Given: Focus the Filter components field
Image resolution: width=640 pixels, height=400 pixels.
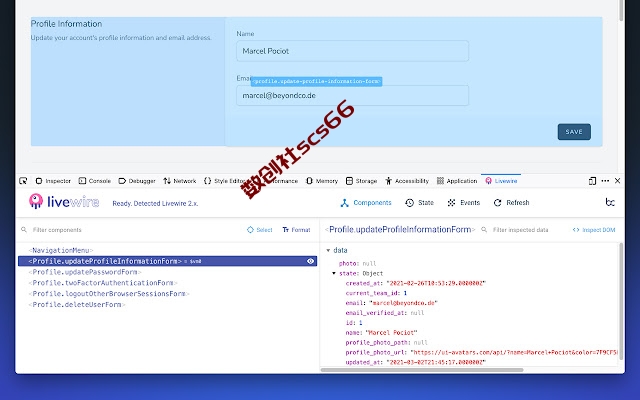Looking at the screenshot, I should [135, 230].
